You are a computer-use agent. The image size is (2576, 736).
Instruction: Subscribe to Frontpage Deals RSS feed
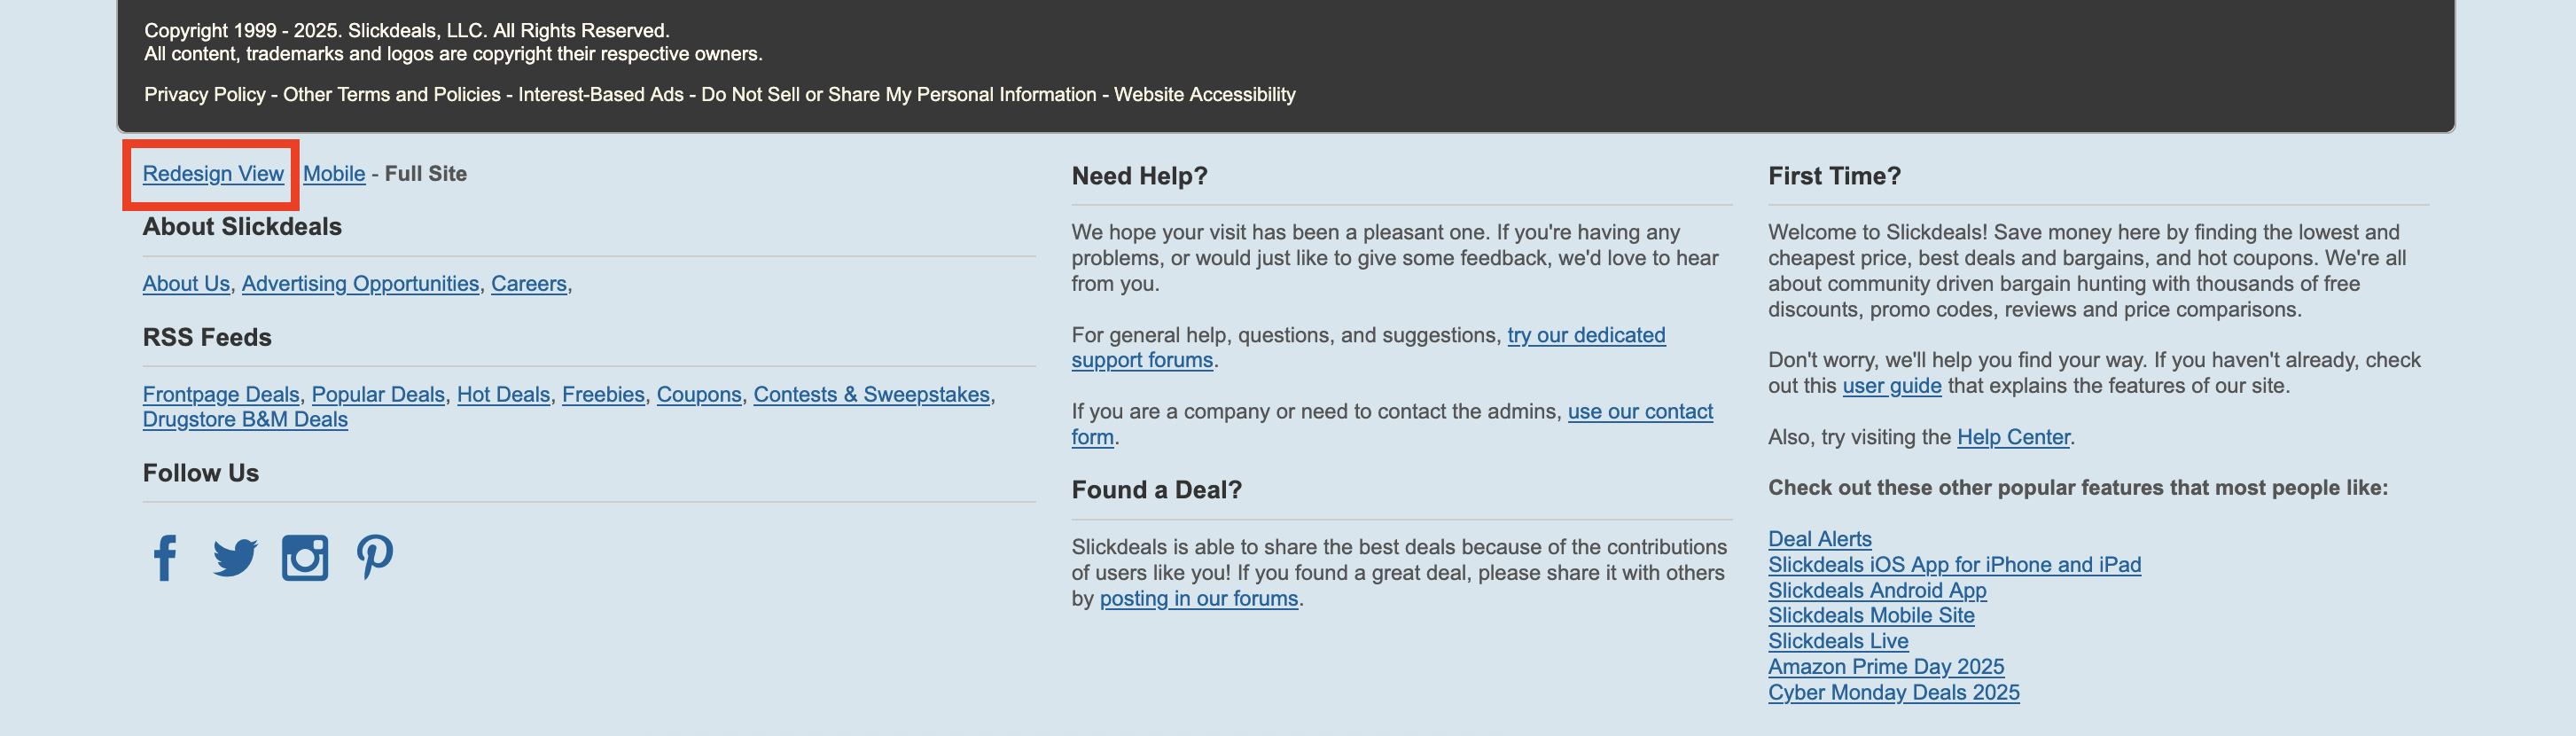221,395
